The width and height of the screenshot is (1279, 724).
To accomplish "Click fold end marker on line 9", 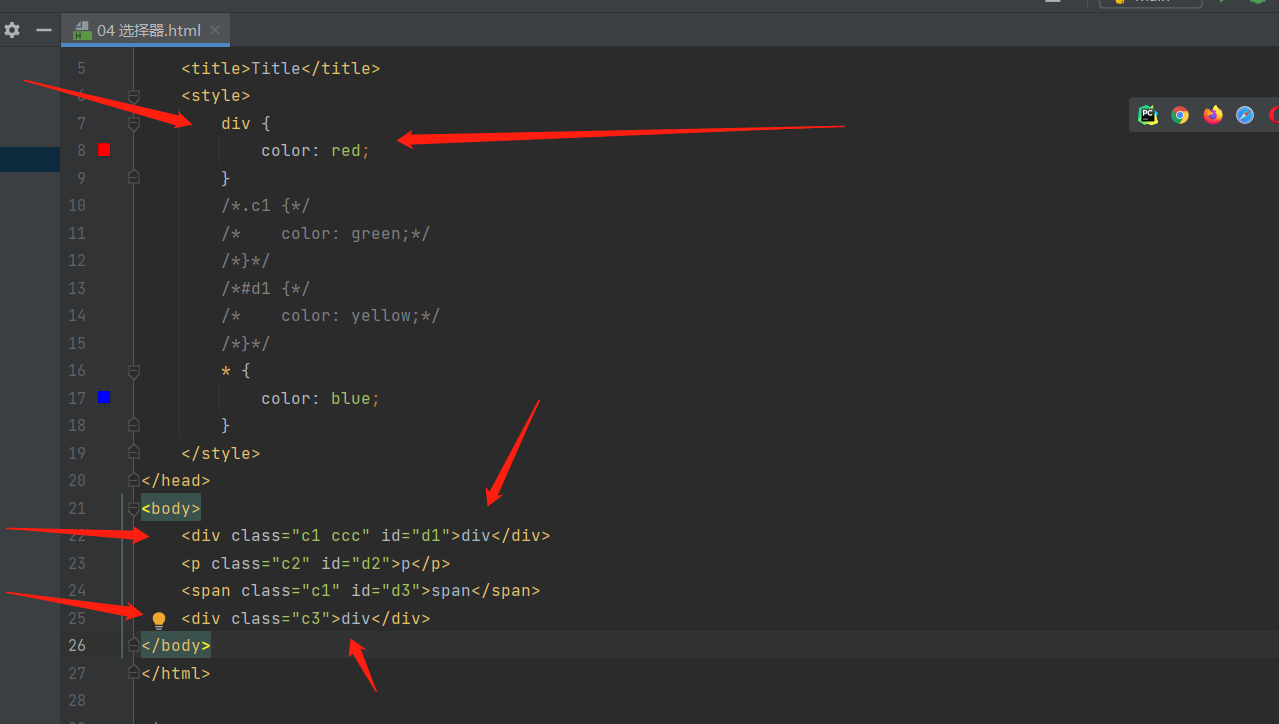I will (133, 178).
